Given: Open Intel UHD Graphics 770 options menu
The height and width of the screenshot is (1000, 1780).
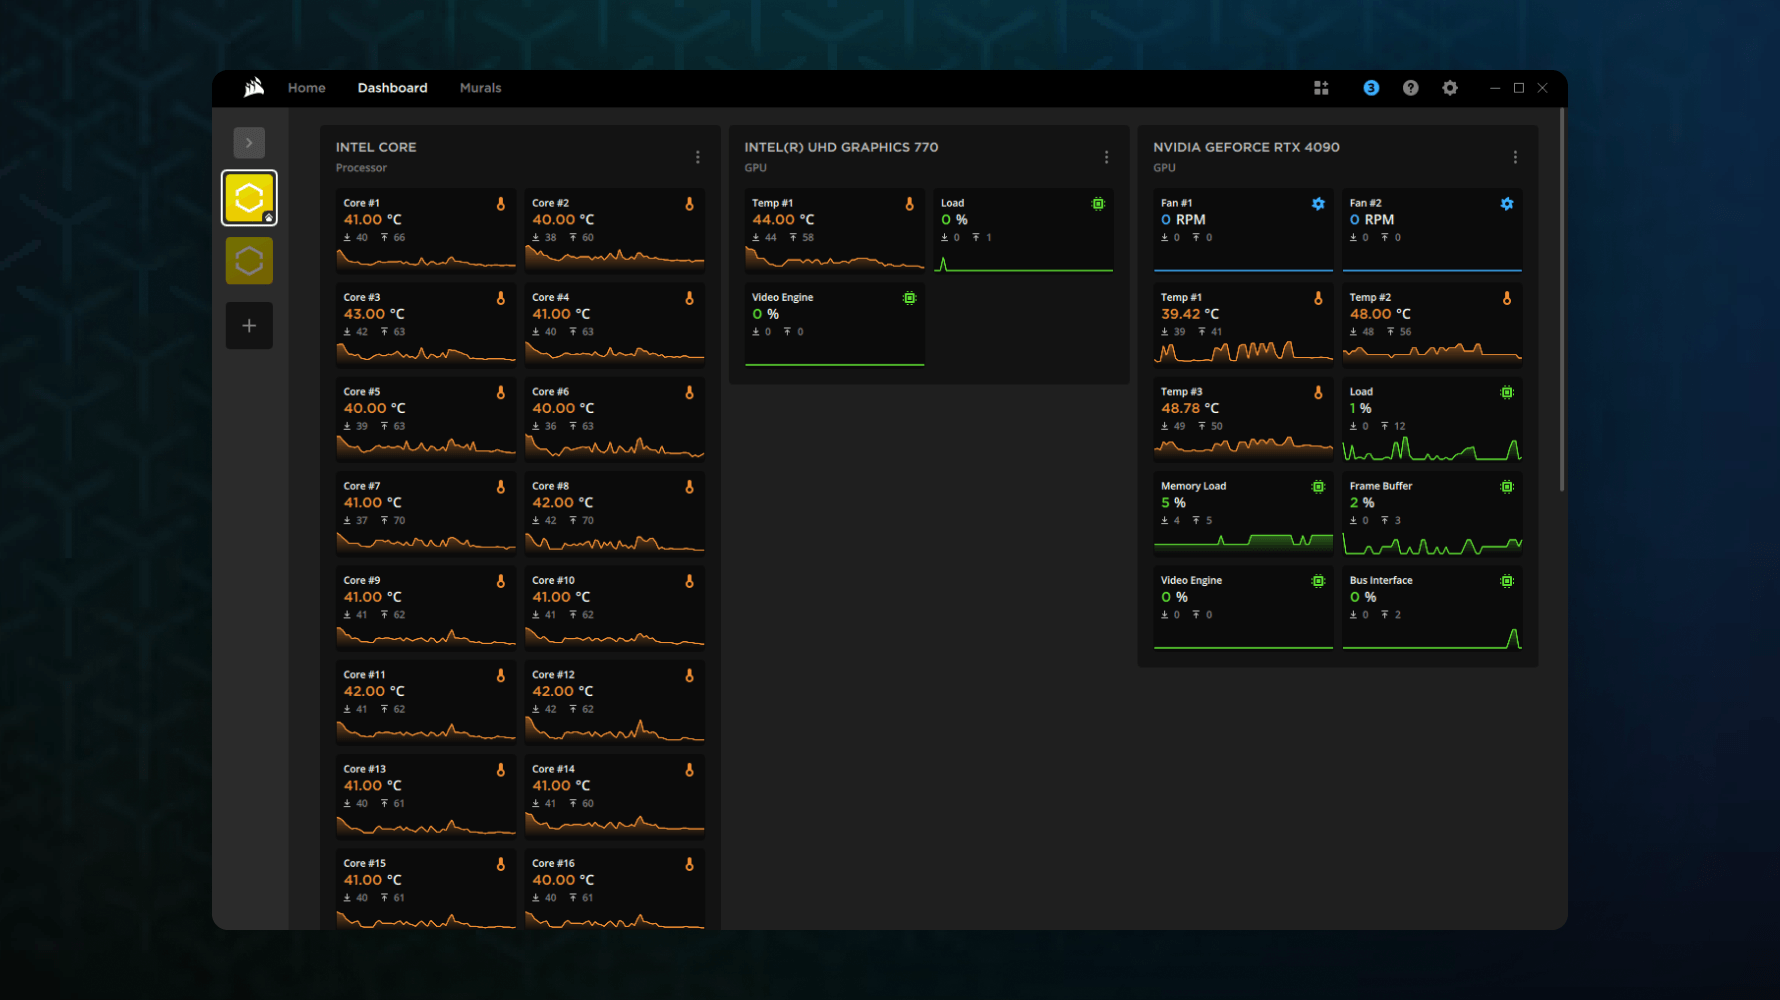Looking at the screenshot, I should pos(1106,157).
